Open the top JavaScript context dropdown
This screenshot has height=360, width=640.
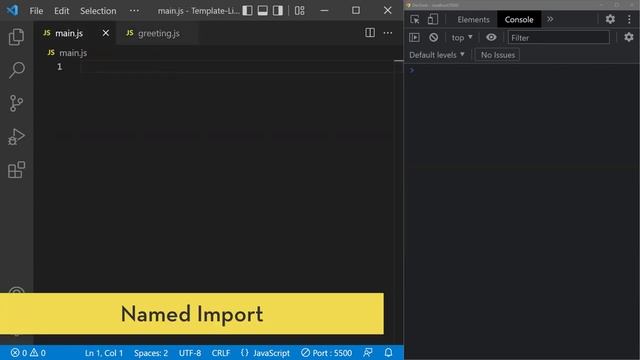tap(462, 38)
